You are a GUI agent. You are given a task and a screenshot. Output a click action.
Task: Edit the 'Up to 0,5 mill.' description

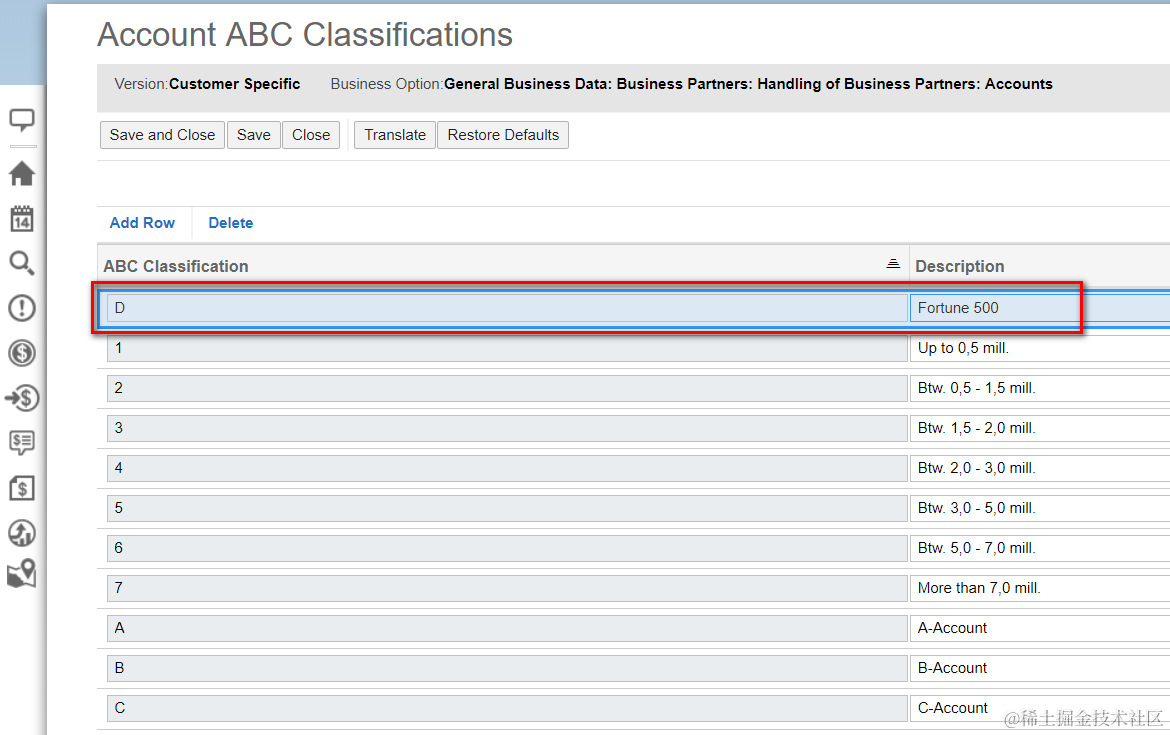(x=1039, y=348)
